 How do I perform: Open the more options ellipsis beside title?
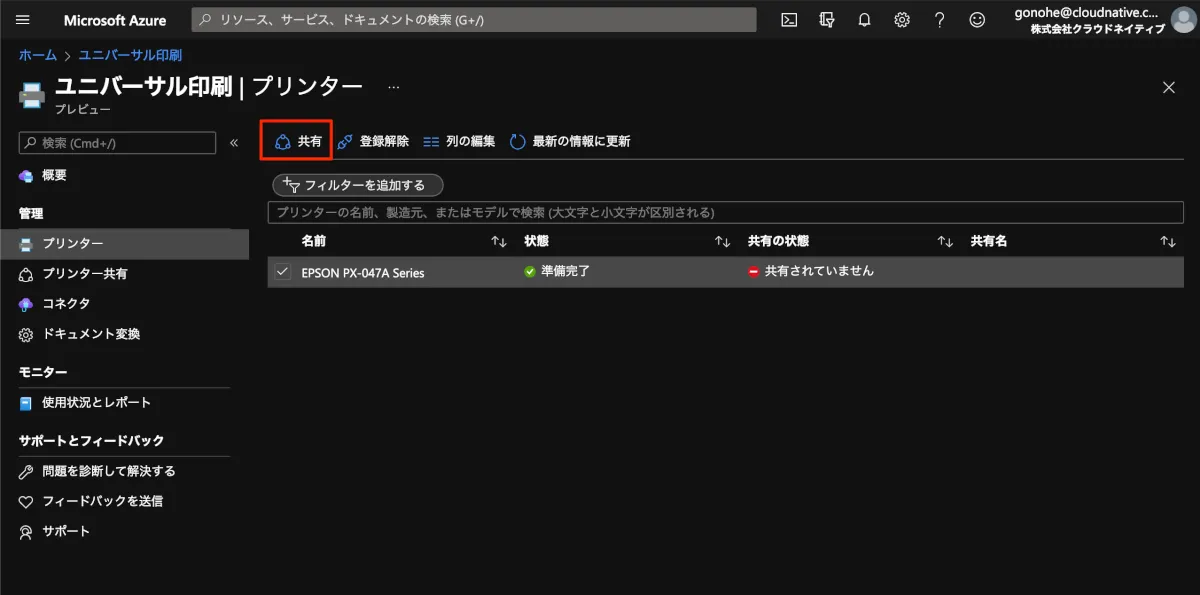click(x=394, y=87)
